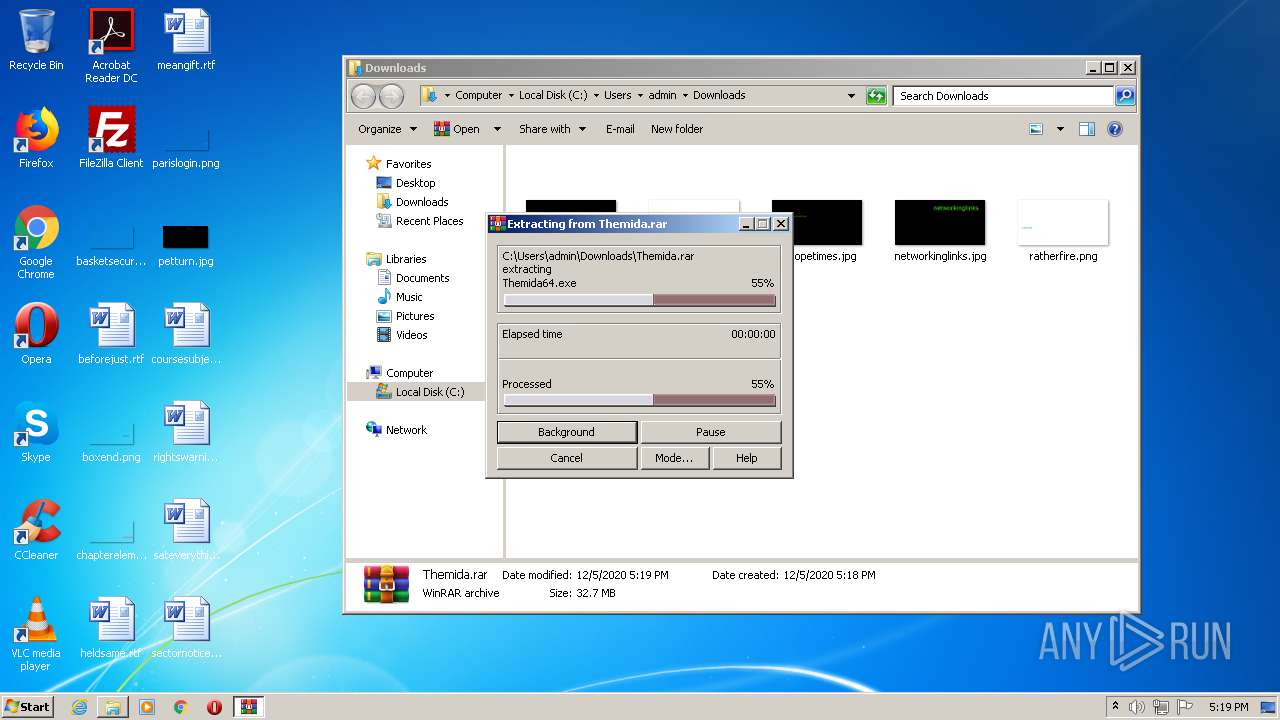Open the Opera desktop shortcut

(36, 335)
